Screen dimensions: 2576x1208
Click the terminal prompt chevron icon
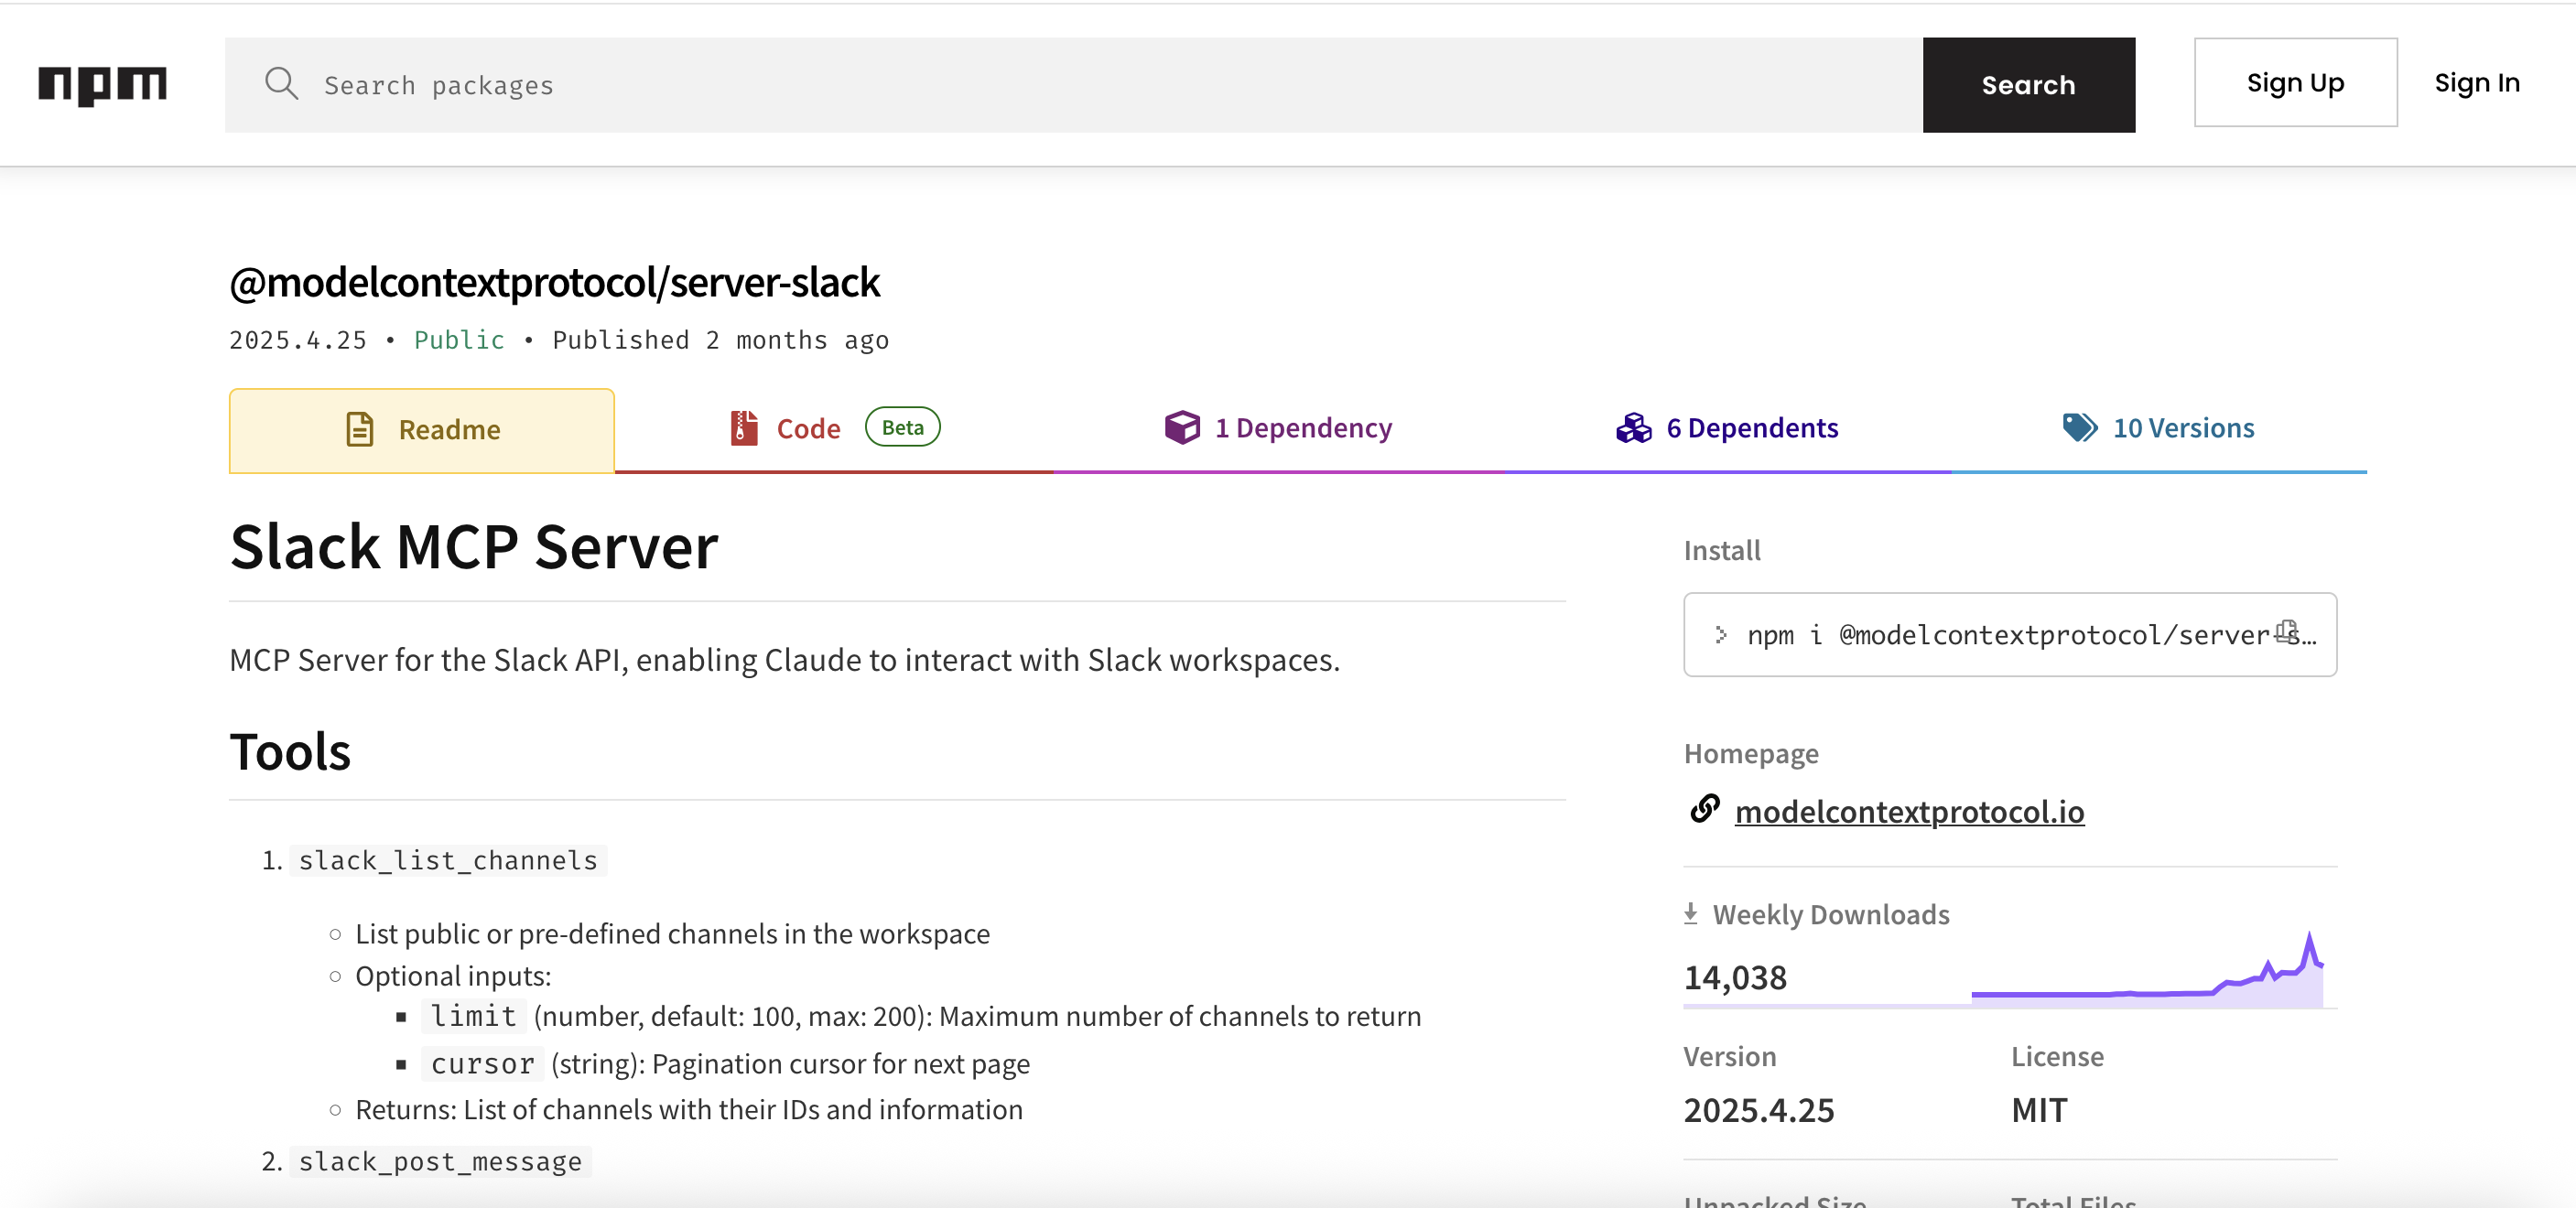tap(1720, 635)
